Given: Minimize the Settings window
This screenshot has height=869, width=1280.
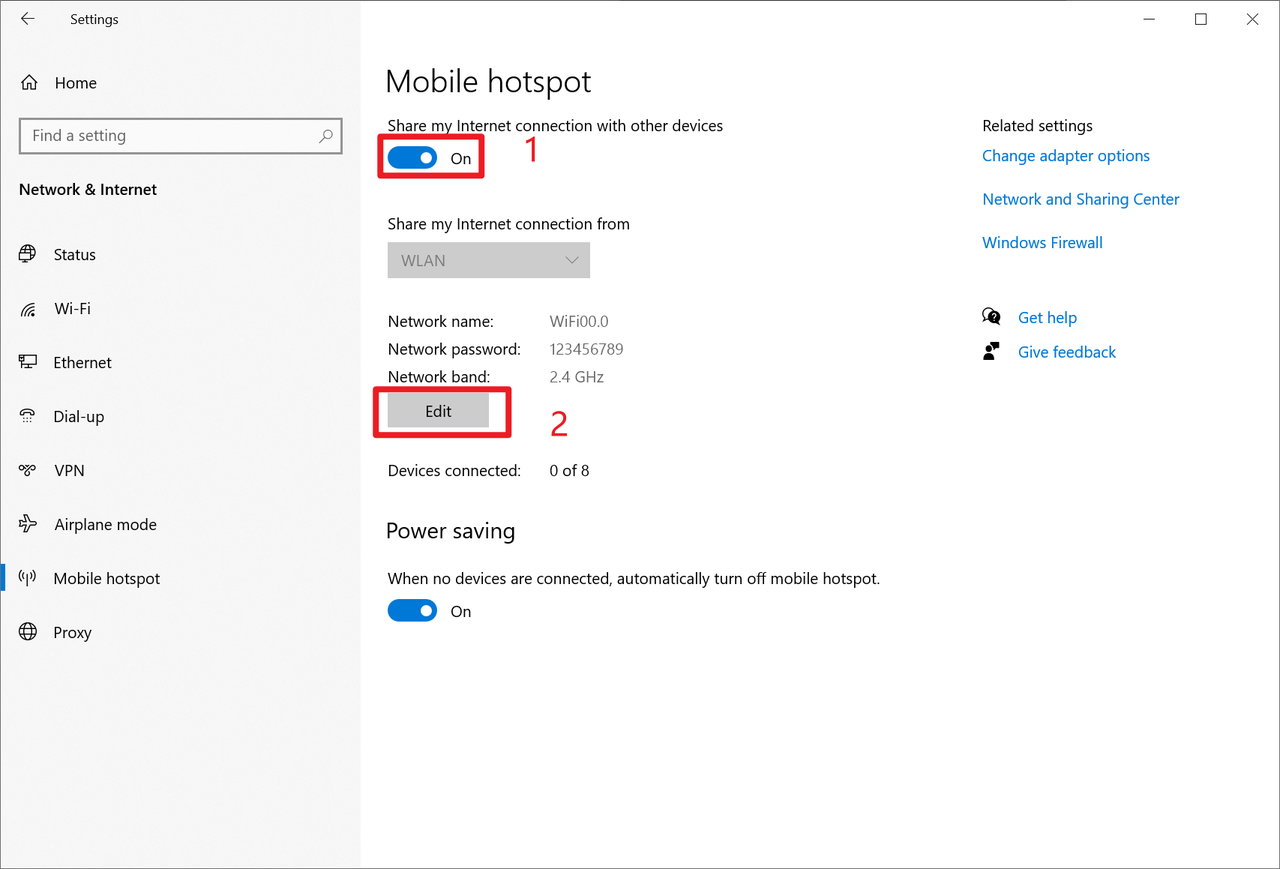Looking at the screenshot, I should [x=1149, y=19].
